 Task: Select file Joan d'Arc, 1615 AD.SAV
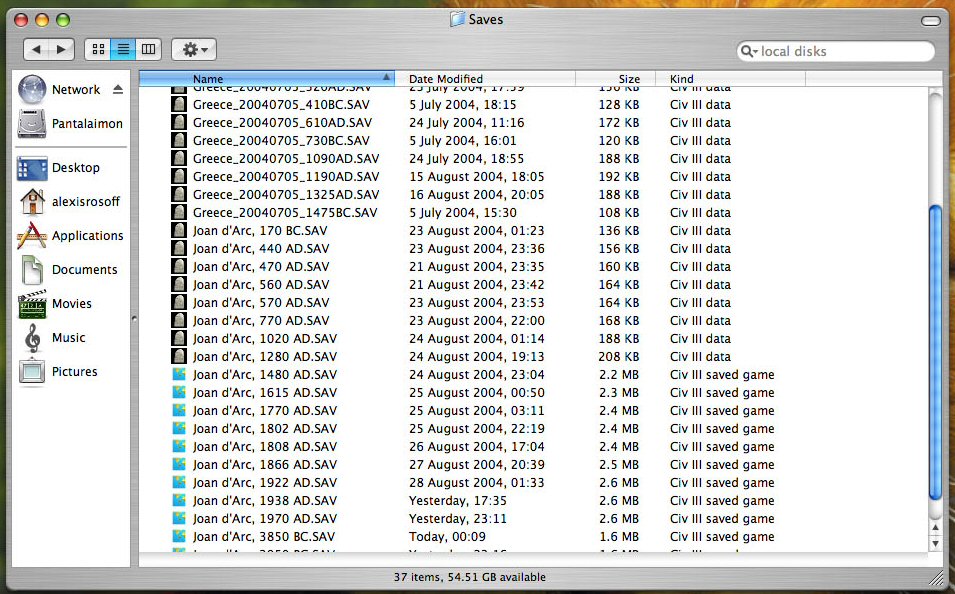265,392
